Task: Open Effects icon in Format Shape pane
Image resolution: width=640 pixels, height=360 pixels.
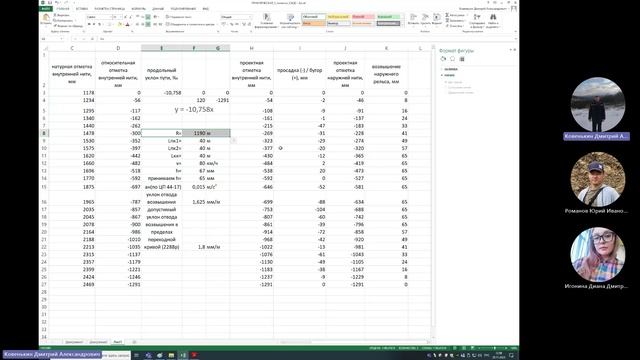Action: [453, 59]
